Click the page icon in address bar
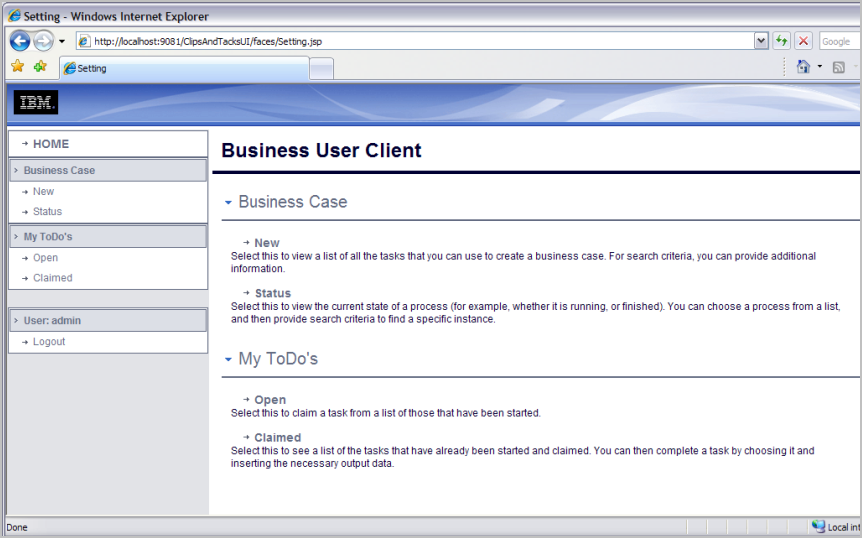862x538 pixels. (x=84, y=41)
